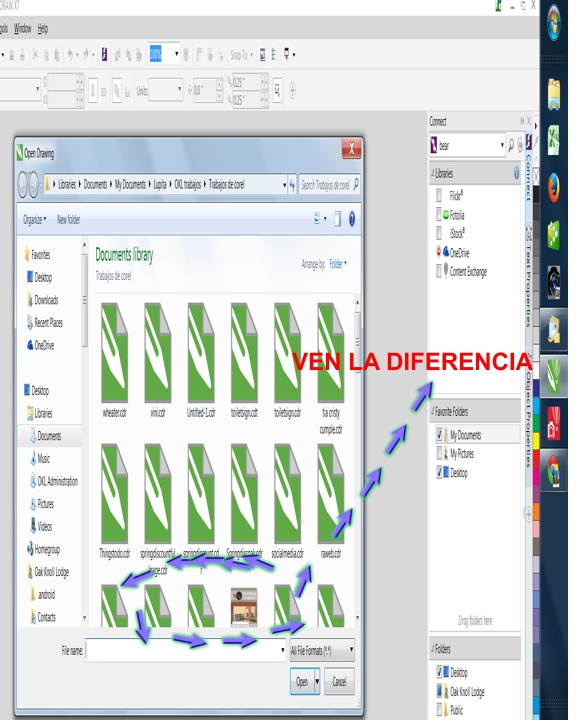Click the help icon in Open Drawing dialog
The image size is (576, 720).
[352, 219]
